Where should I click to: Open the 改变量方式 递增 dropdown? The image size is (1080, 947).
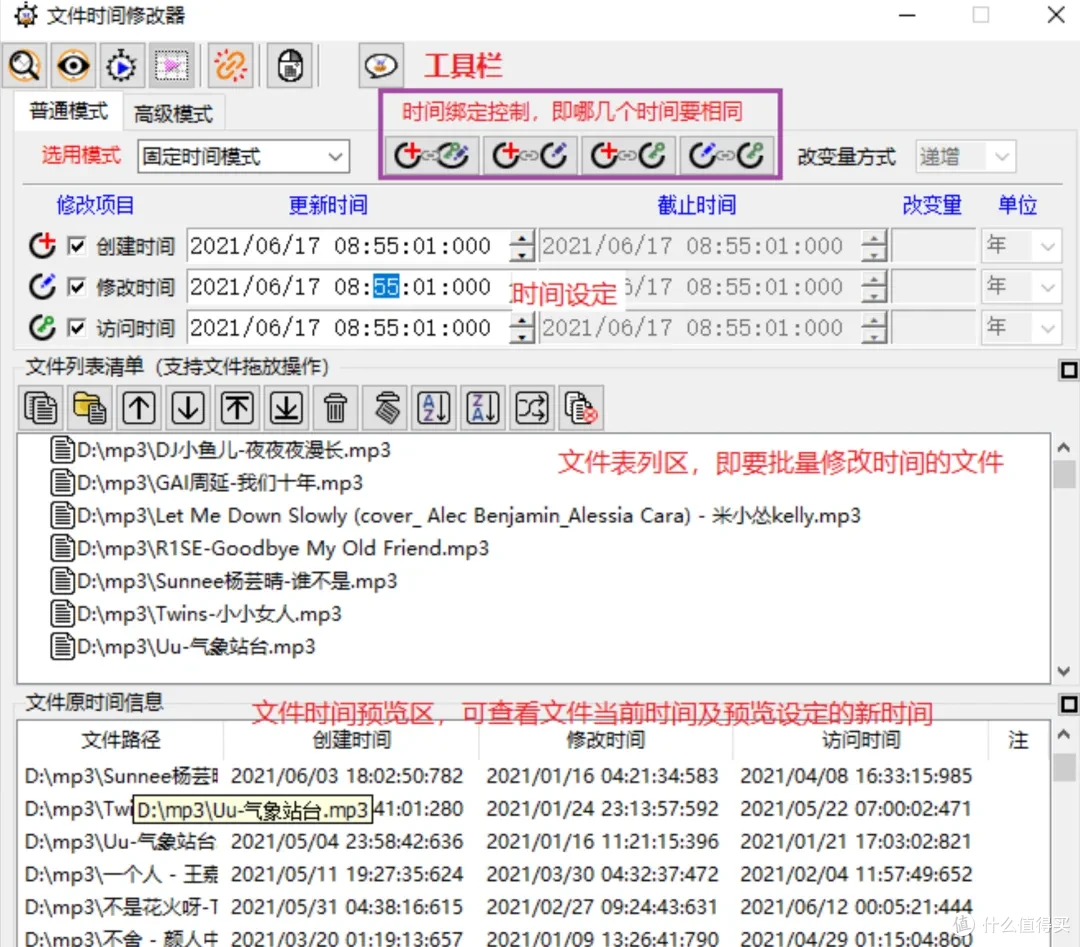(966, 157)
